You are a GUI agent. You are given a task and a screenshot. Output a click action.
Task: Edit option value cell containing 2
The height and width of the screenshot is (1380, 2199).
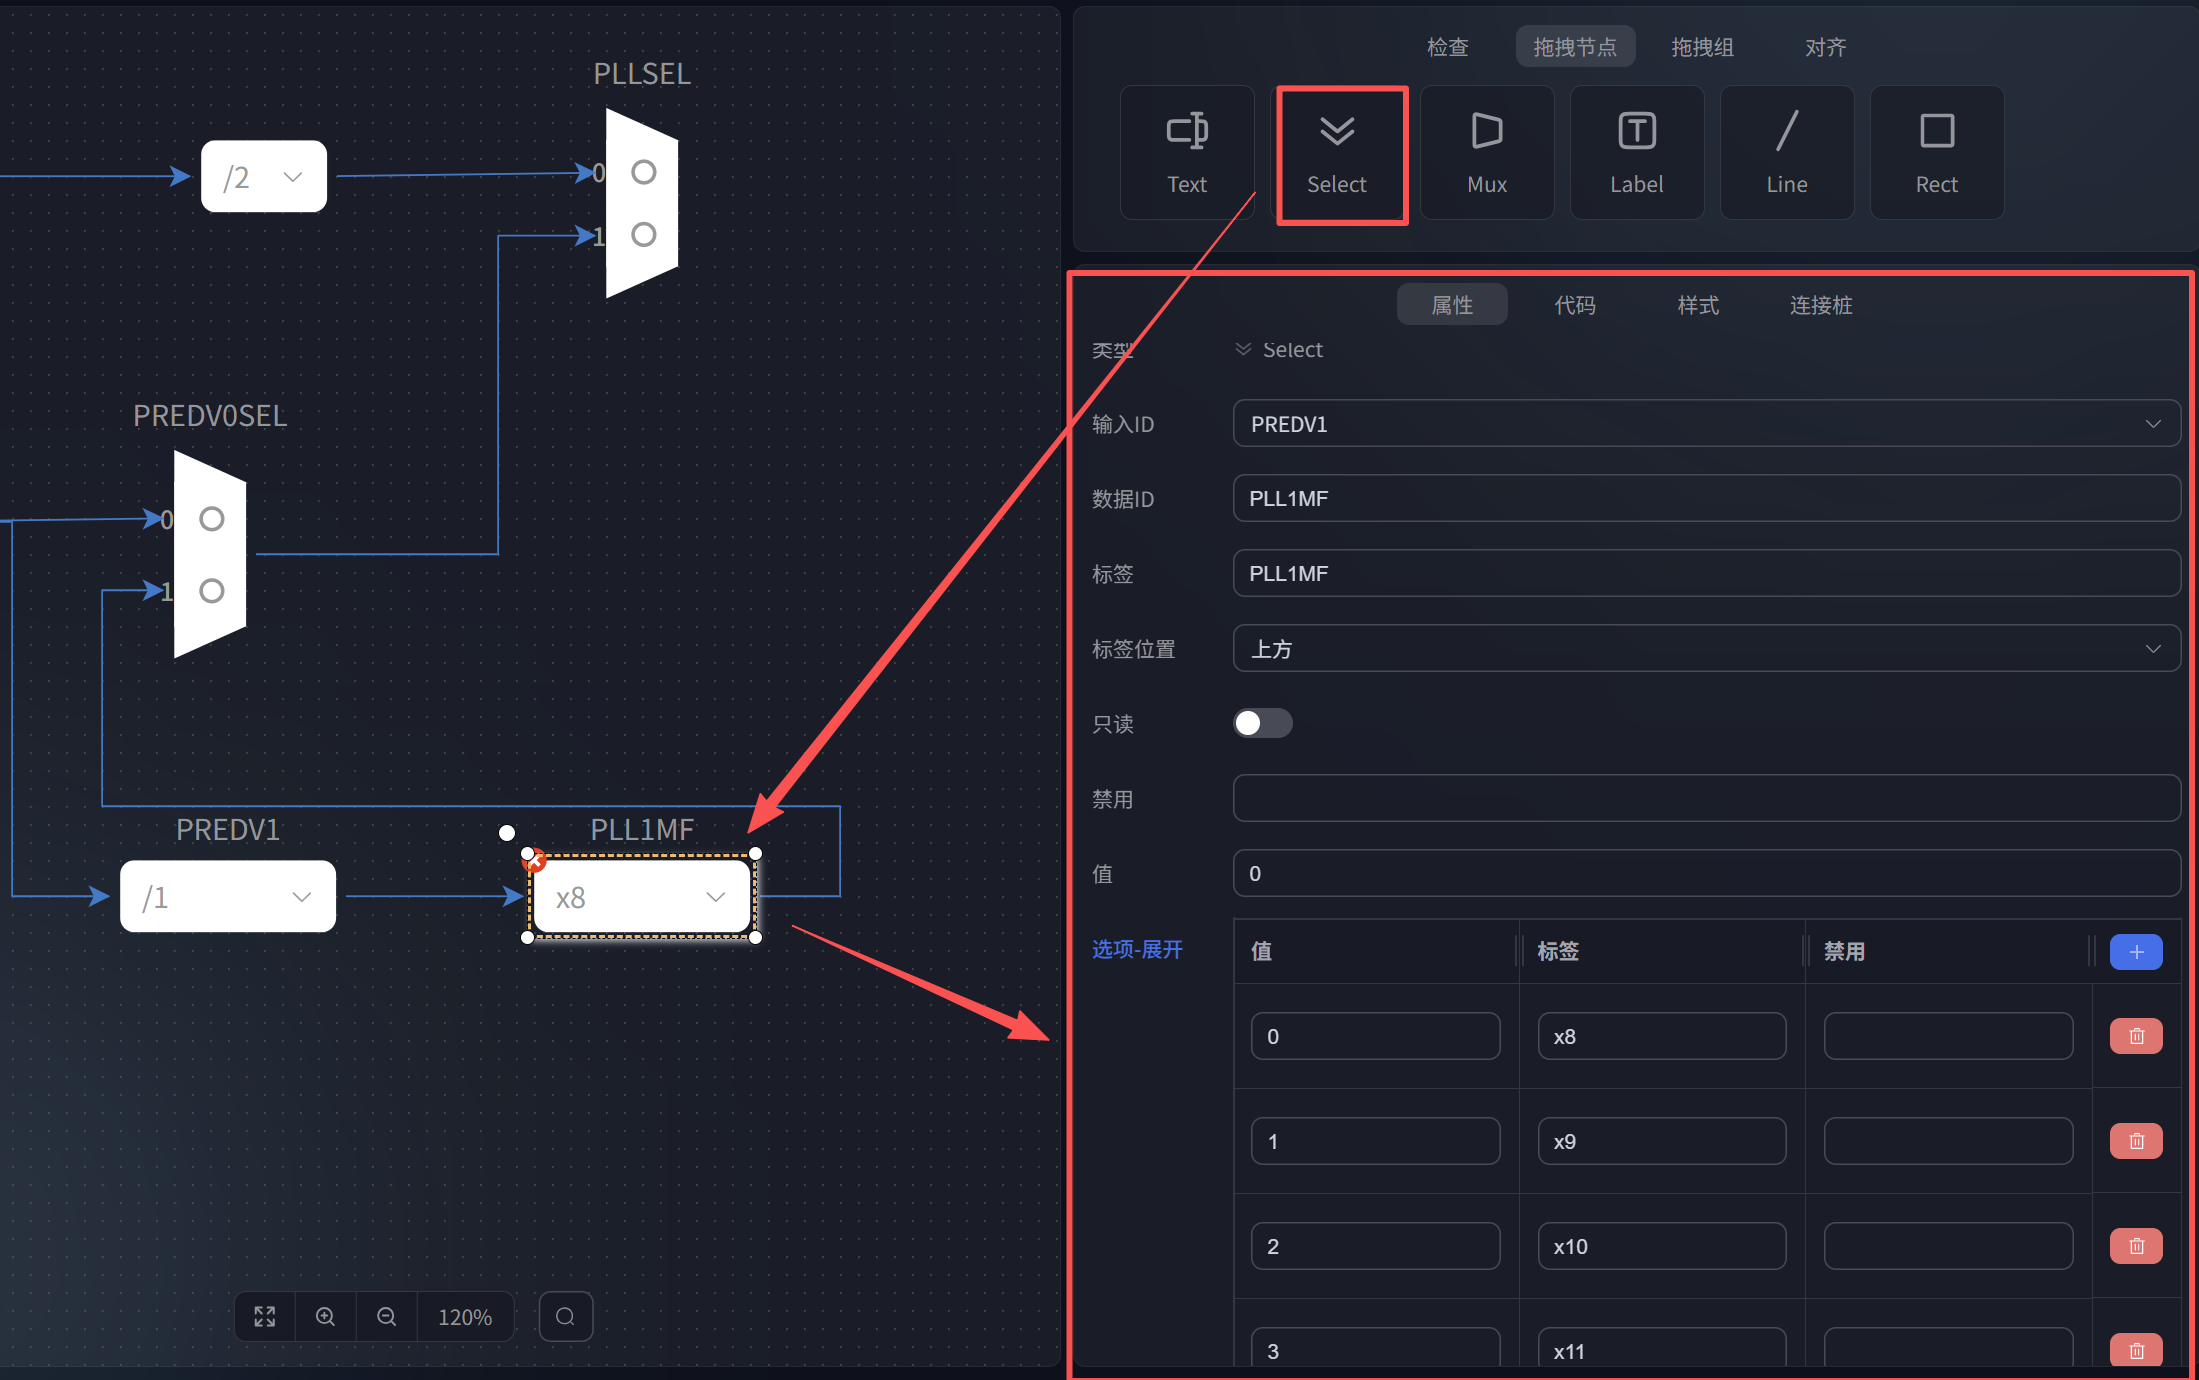coord(1375,1246)
